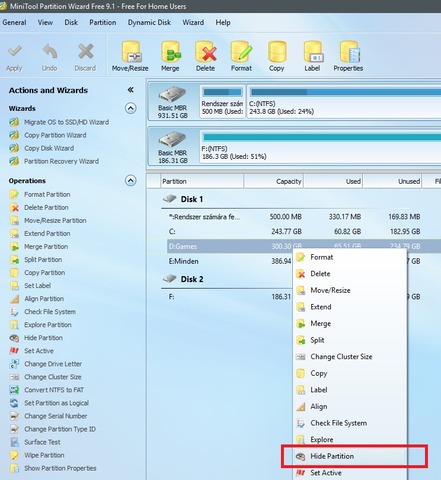Collapse the Wizards section
Screen dimensions: 441x480
(130, 108)
